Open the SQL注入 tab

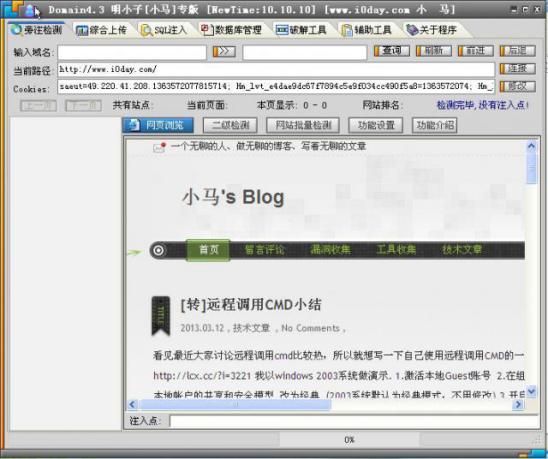click(x=164, y=30)
